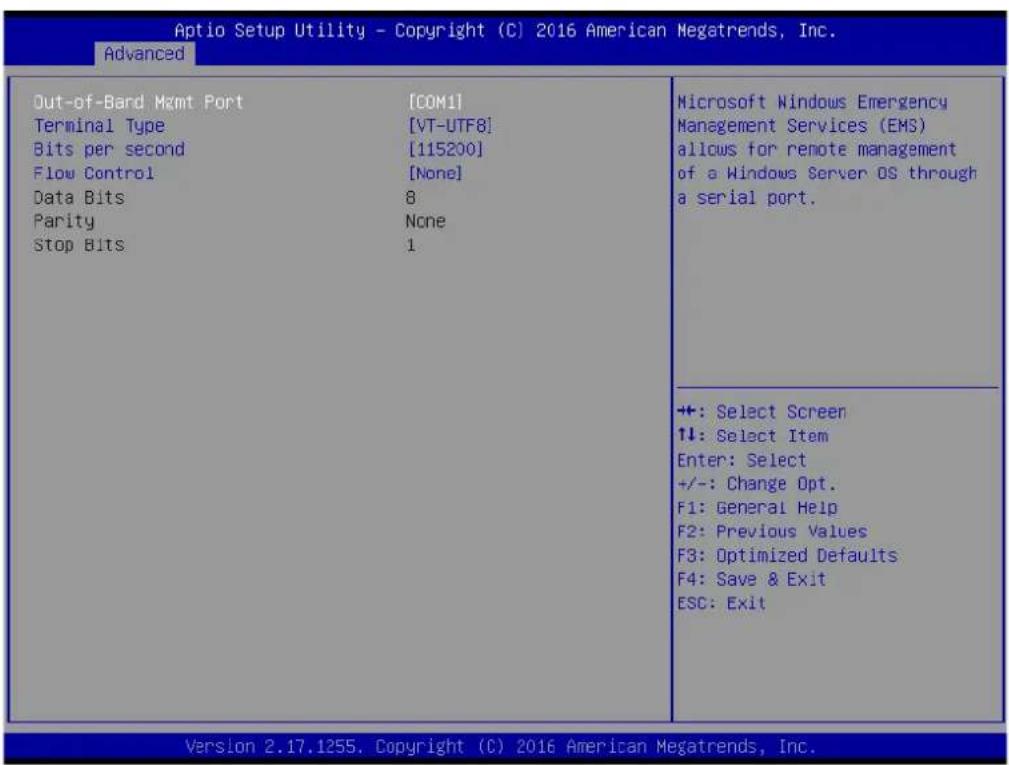Select the Bits per second setting

tap(109, 150)
